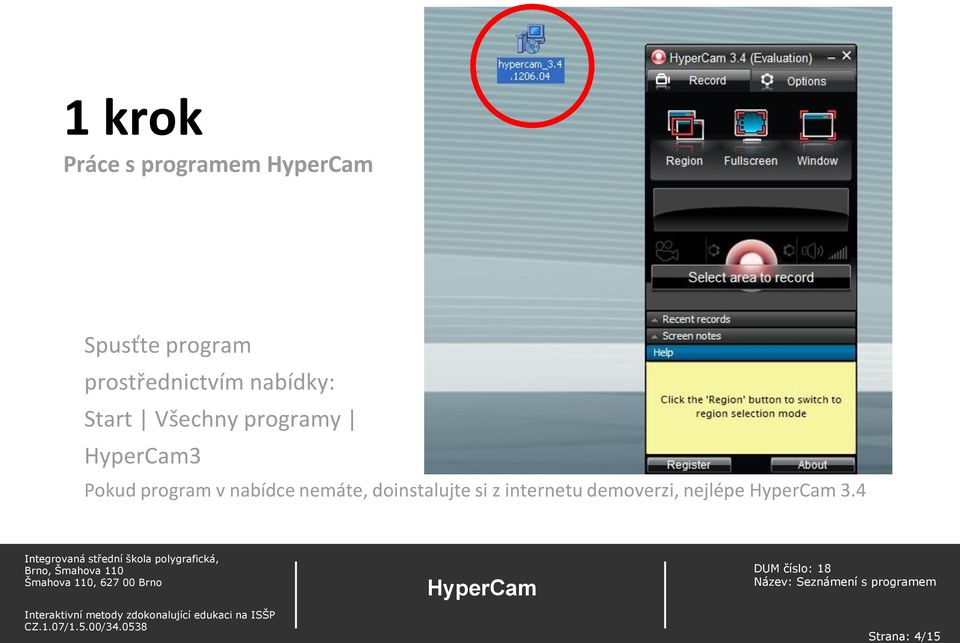Click the Select area to record button
The height and width of the screenshot is (643, 960).
point(751,277)
